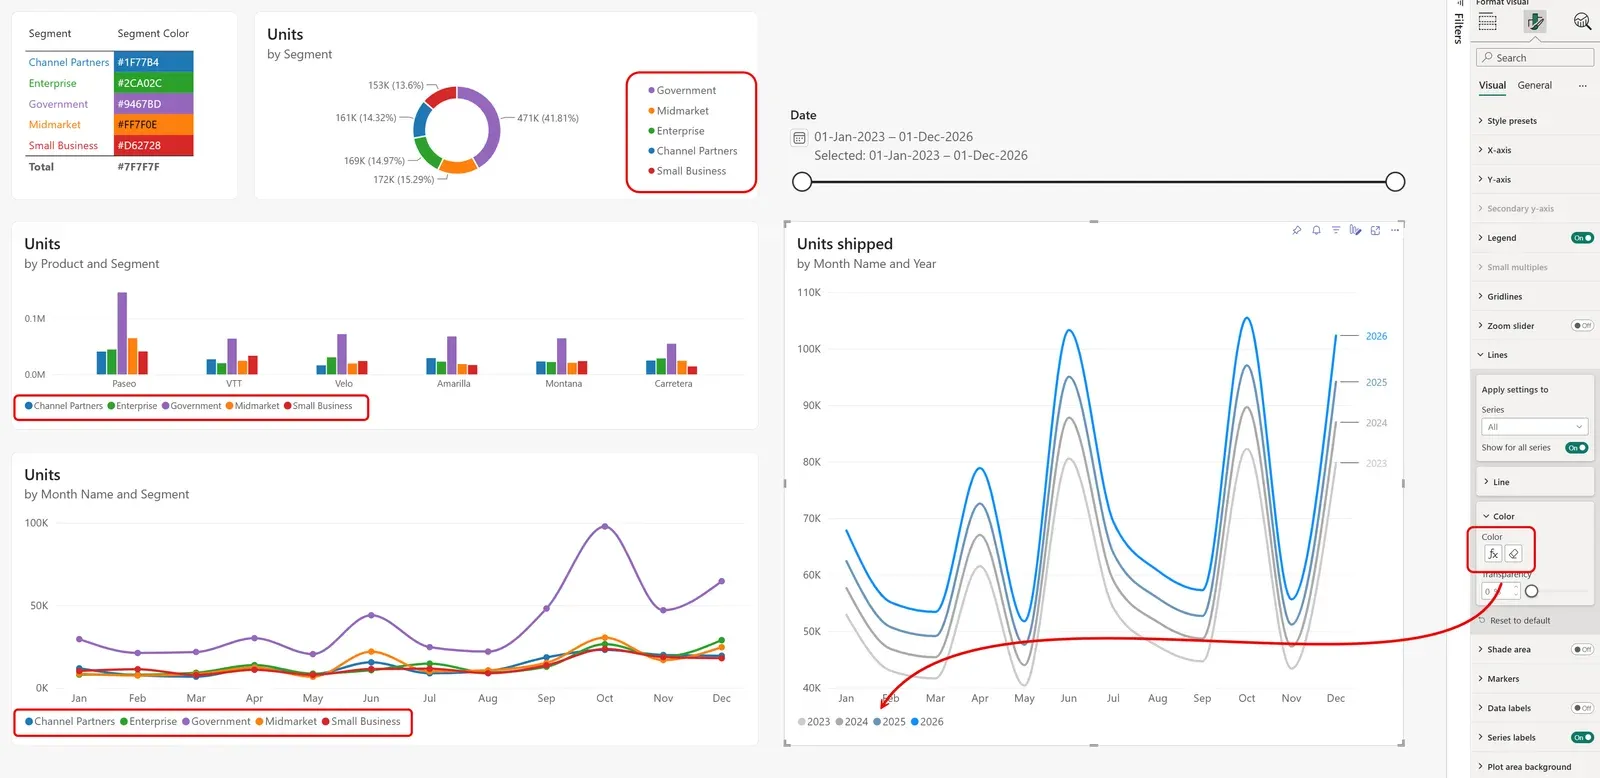Open the Analytics magnifier icon
The width and height of the screenshot is (1600, 778).
(x=1582, y=21)
